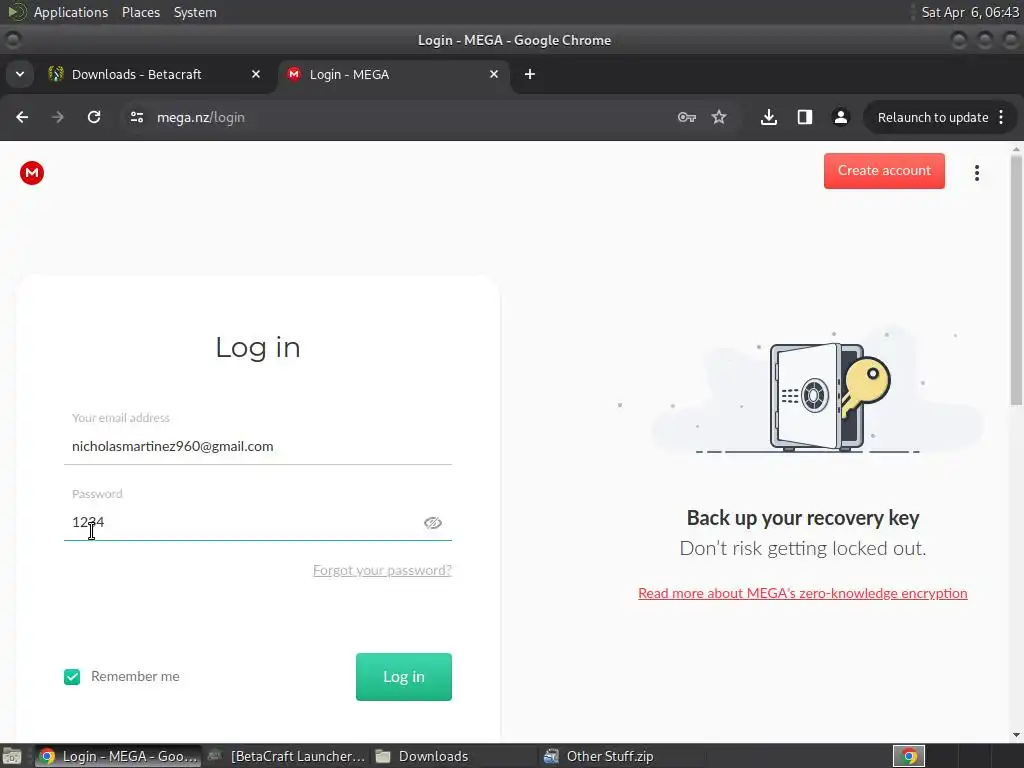Open the Places menu
This screenshot has width=1024, height=768.
(141, 12)
